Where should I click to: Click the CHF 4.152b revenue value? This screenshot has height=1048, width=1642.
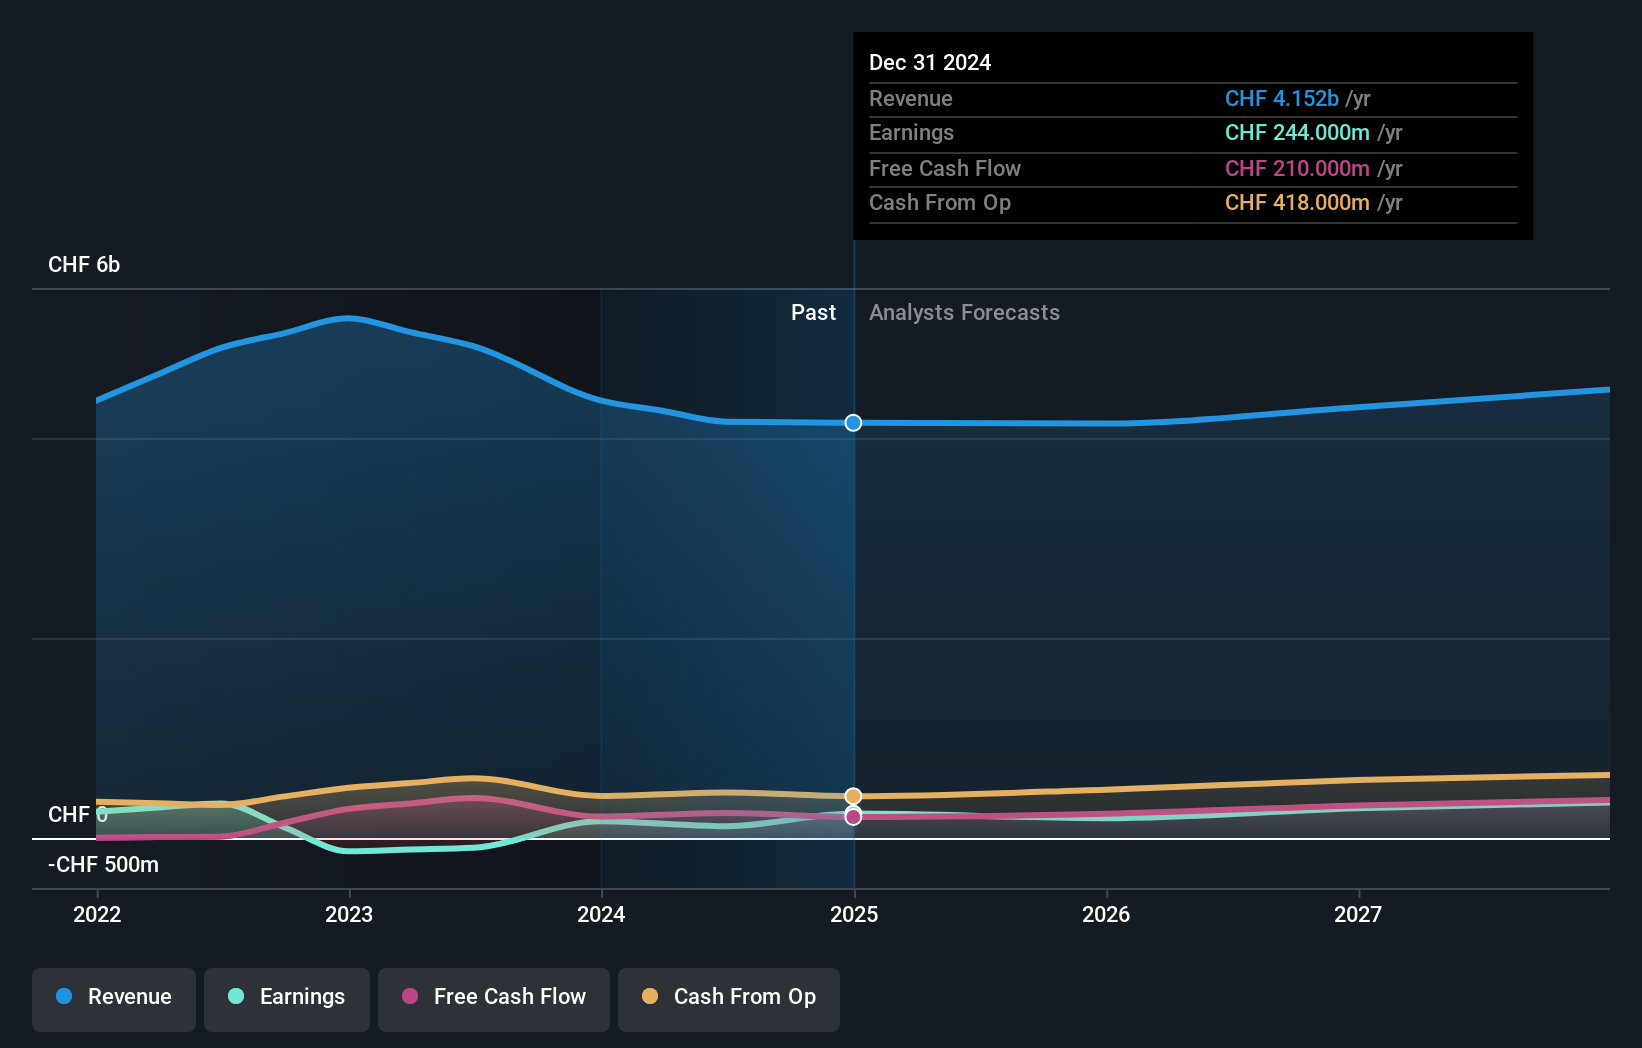(1282, 98)
